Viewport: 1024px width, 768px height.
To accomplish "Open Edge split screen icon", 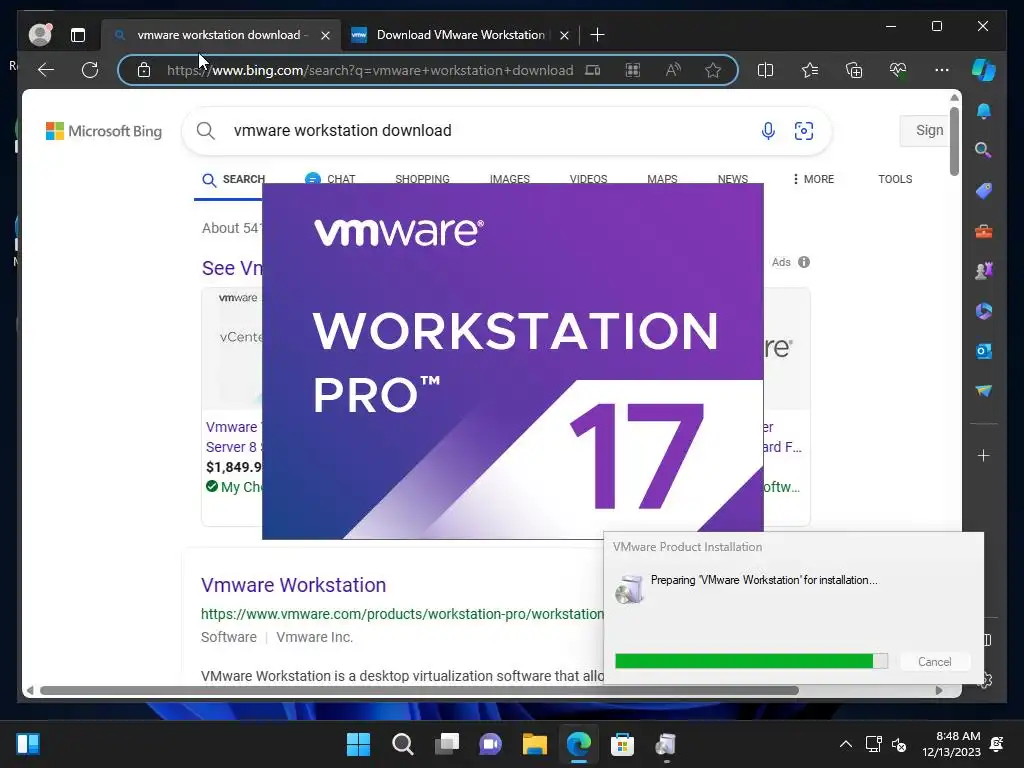I will pos(765,70).
